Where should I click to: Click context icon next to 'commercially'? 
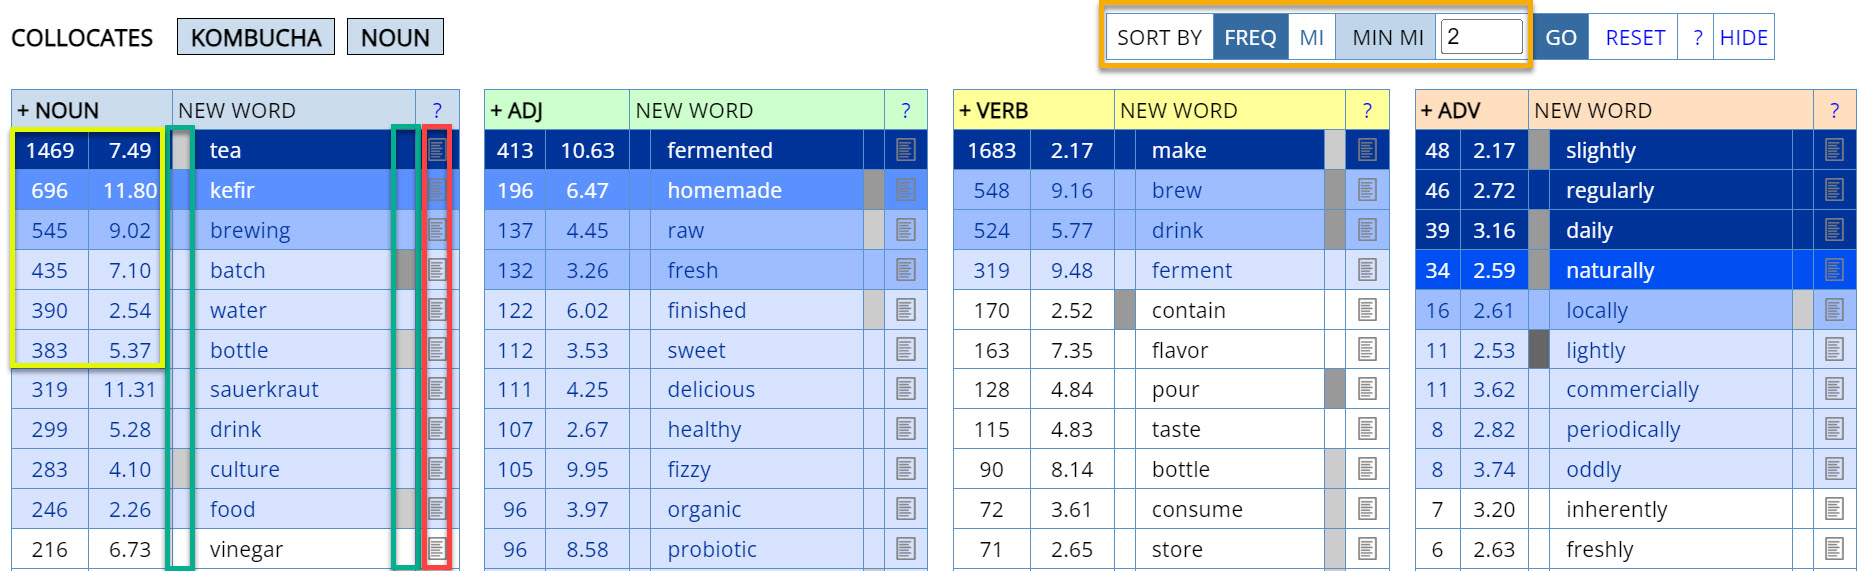tap(1834, 389)
